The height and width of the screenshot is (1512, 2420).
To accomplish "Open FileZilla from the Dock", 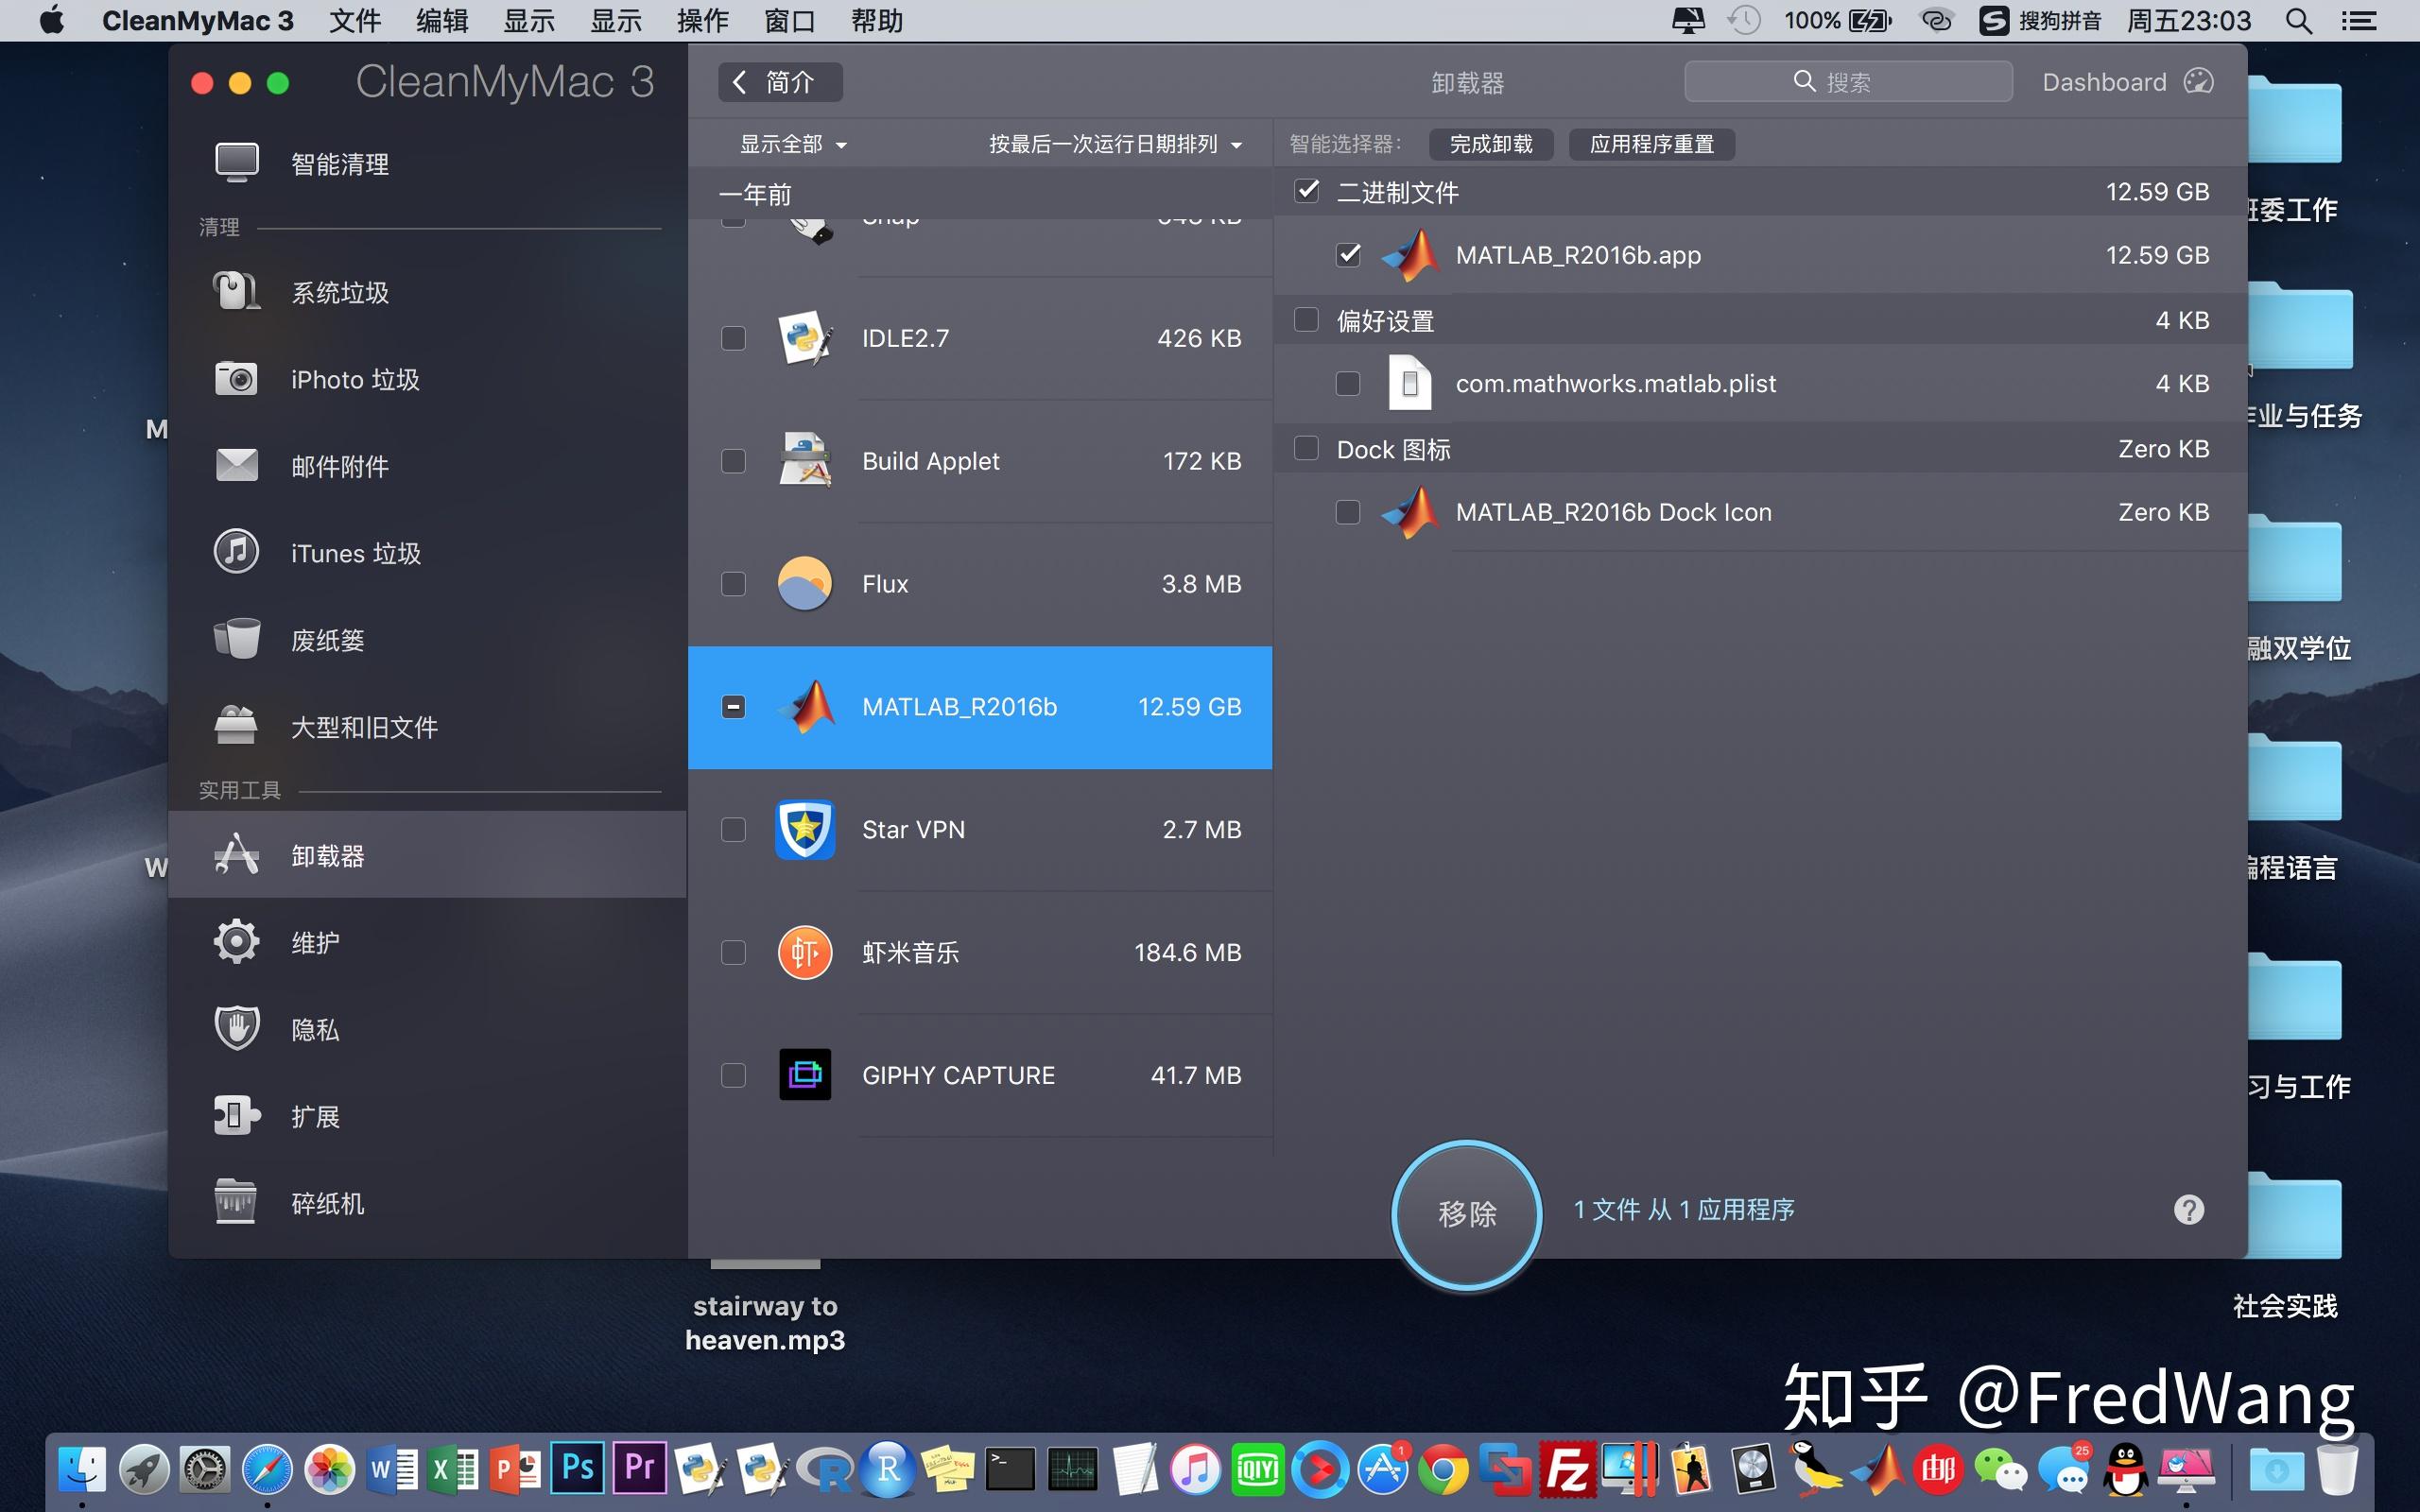I will pyautogui.click(x=1567, y=1468).
